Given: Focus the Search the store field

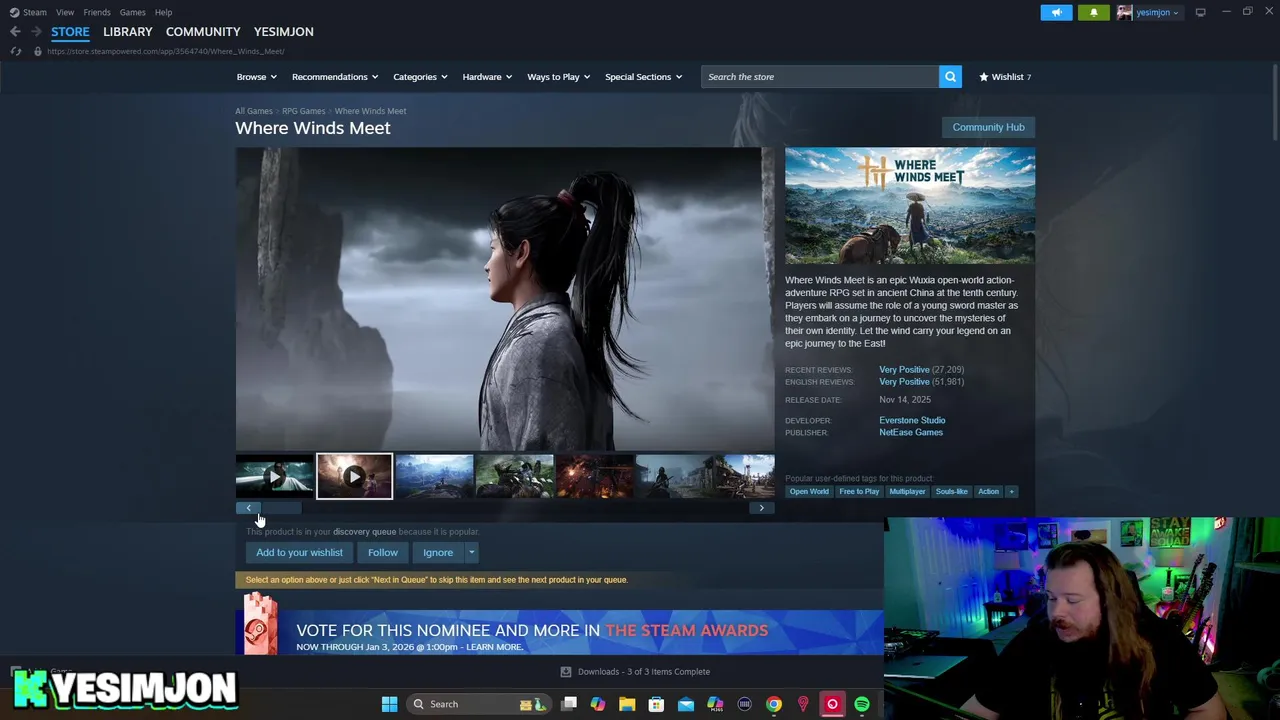Looking at the screenshot, I should (x=820, y=77).
